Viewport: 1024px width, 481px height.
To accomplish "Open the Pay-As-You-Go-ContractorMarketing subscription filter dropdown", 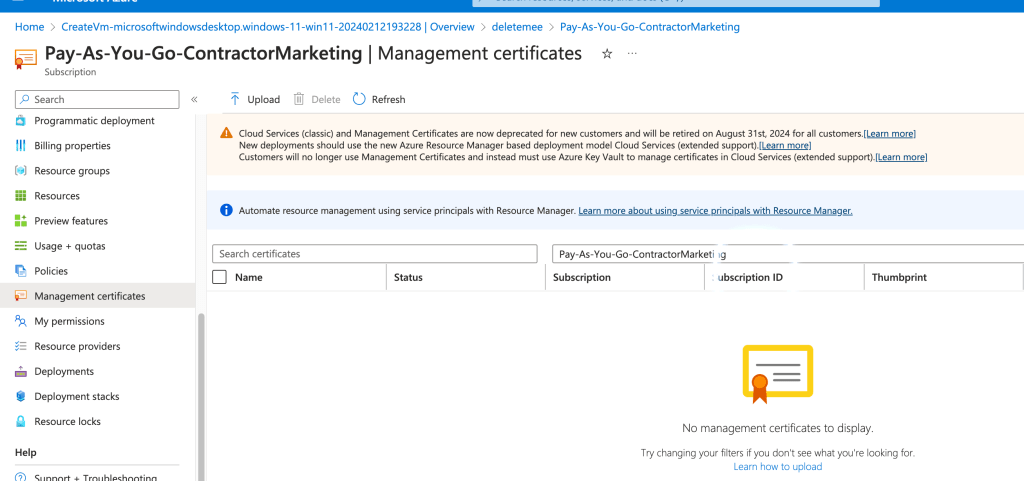I will (788, 254).
